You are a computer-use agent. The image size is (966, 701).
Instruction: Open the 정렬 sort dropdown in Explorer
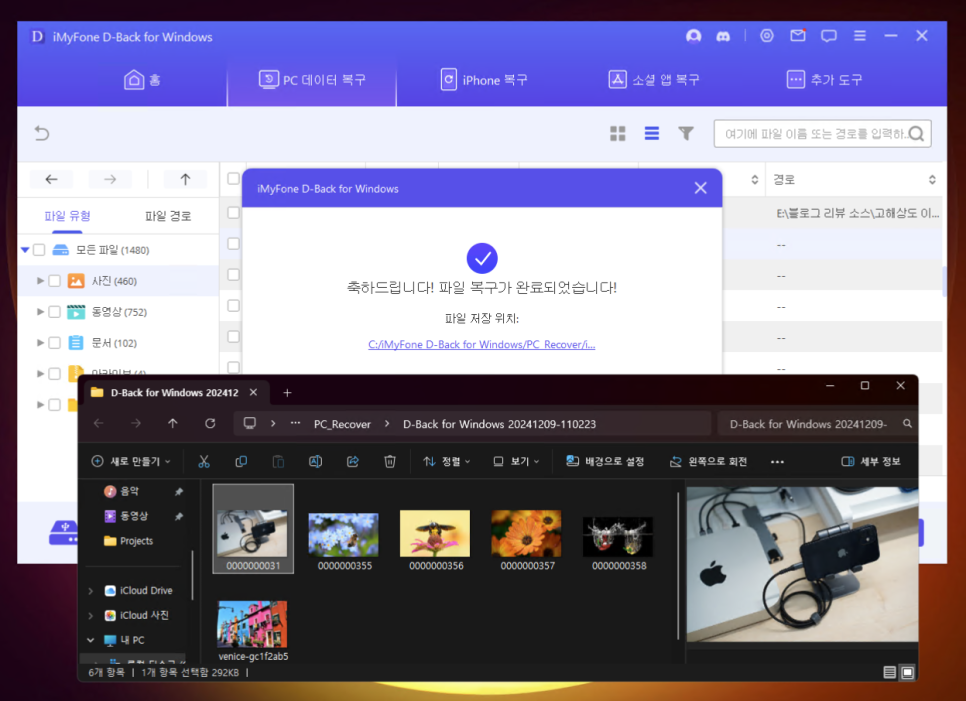click(447, 461)
